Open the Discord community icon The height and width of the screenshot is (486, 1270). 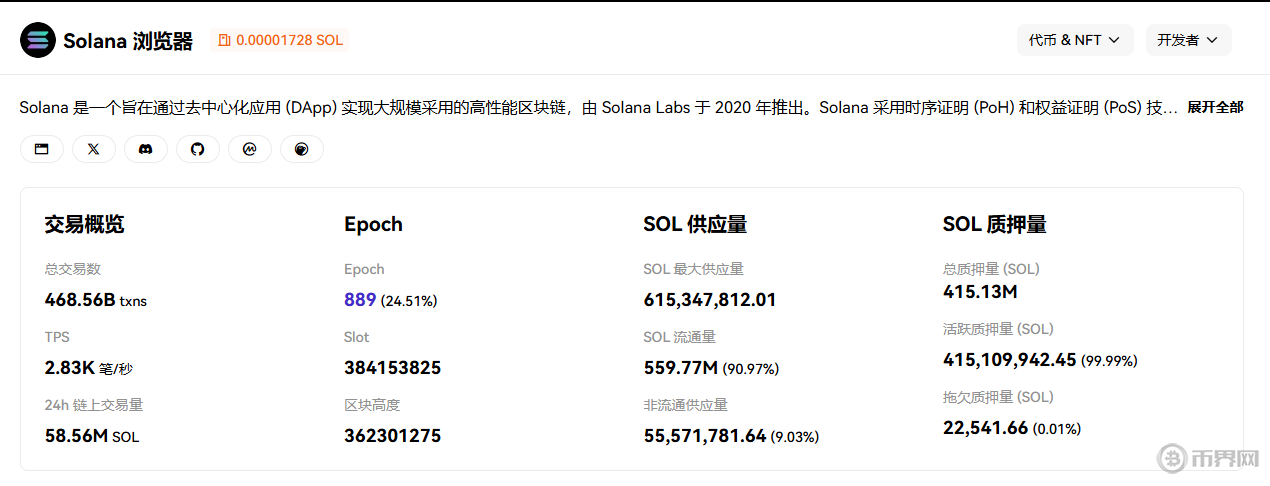coord(146,149)
